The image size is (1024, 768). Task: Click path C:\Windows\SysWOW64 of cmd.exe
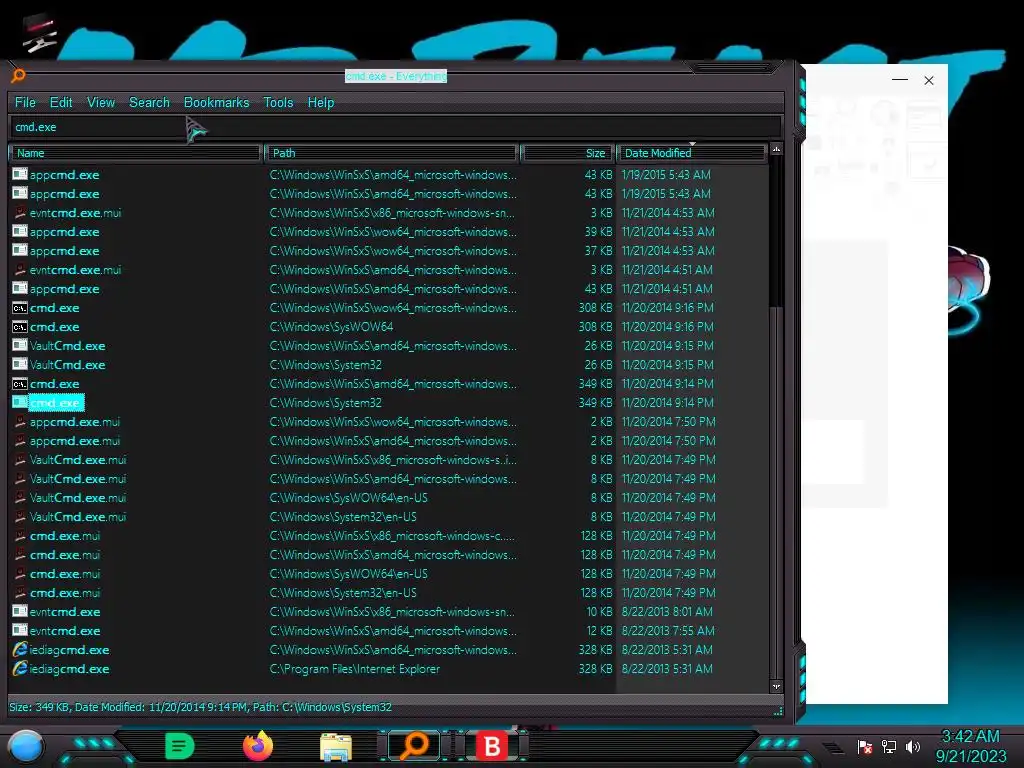[x=331, y=327]
